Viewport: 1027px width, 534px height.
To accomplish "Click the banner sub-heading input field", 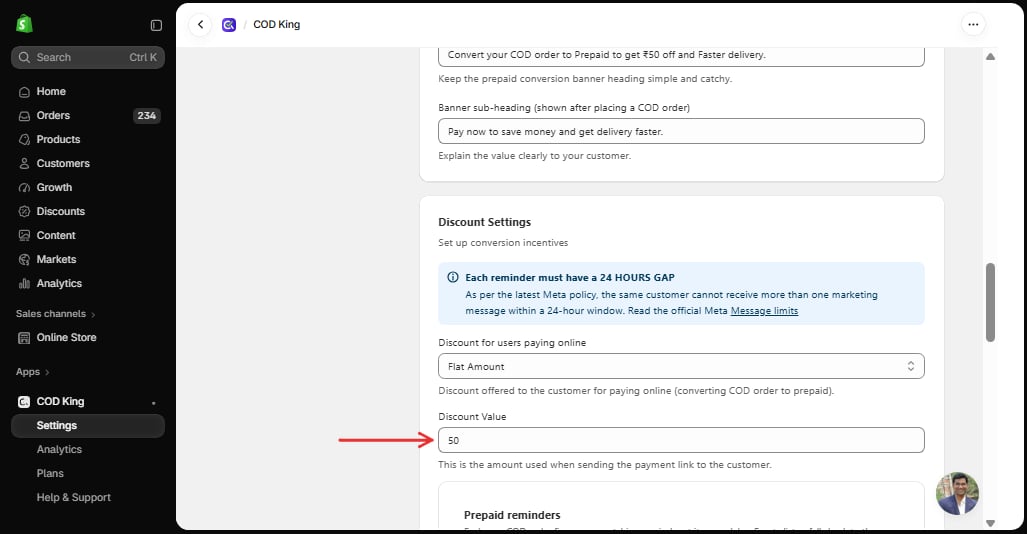I will tap(681, 131).
